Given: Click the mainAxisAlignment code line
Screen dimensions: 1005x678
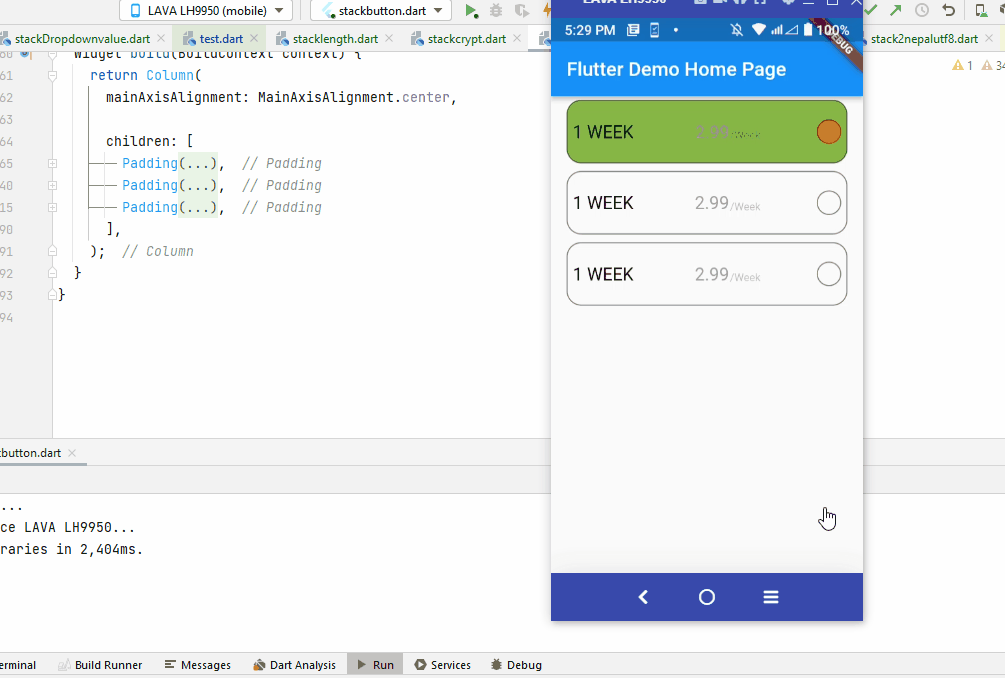Looking at the screenshot, I should (281, 97).
